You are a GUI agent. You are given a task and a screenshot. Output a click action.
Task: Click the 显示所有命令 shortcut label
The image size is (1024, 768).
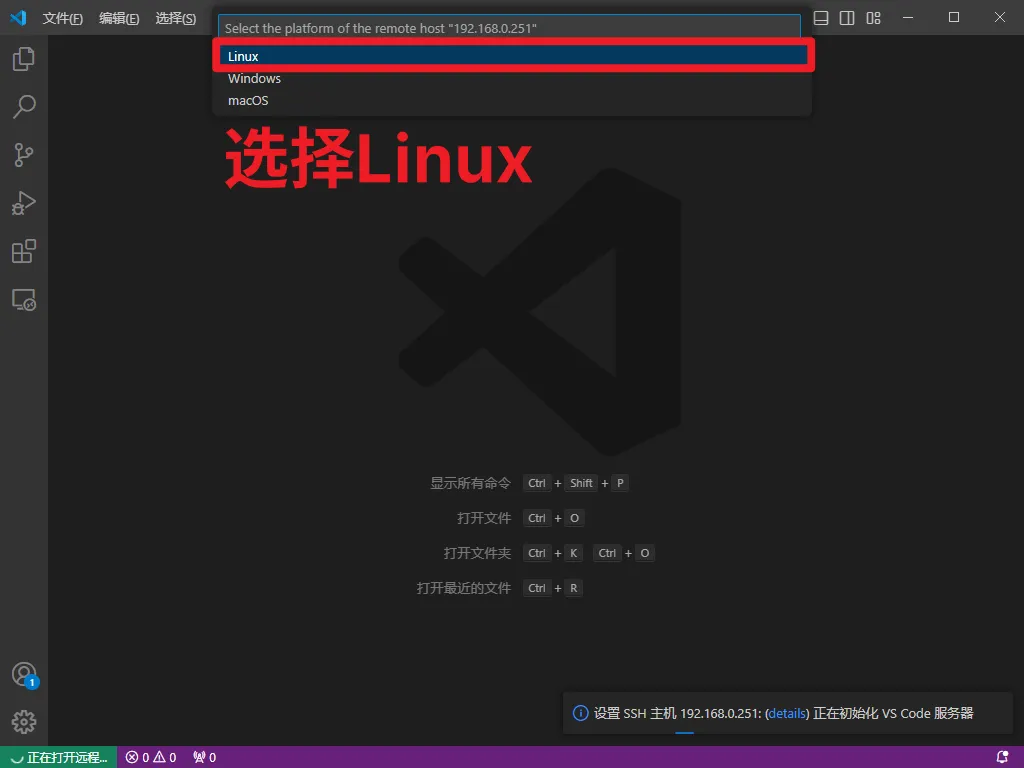[470, 483]
